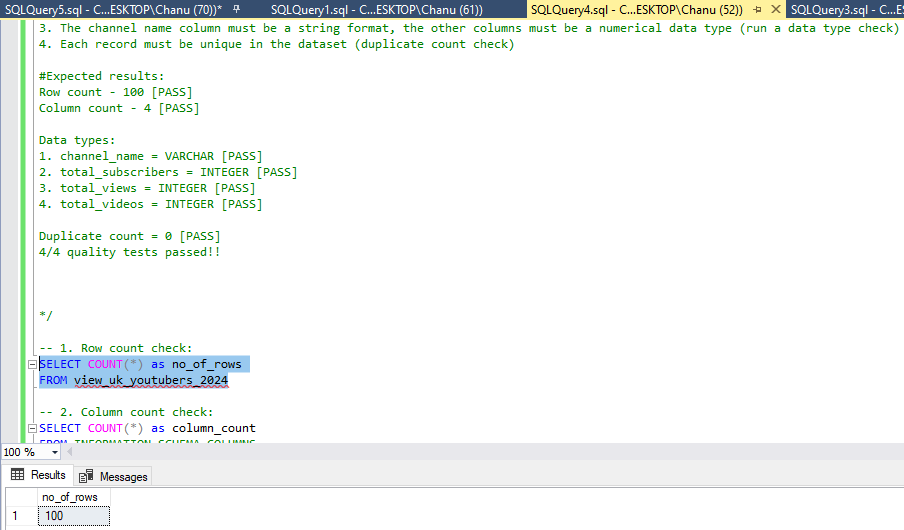904x530 pixels.
Task: Click the '#Expected results:' line
Action: 101,76
